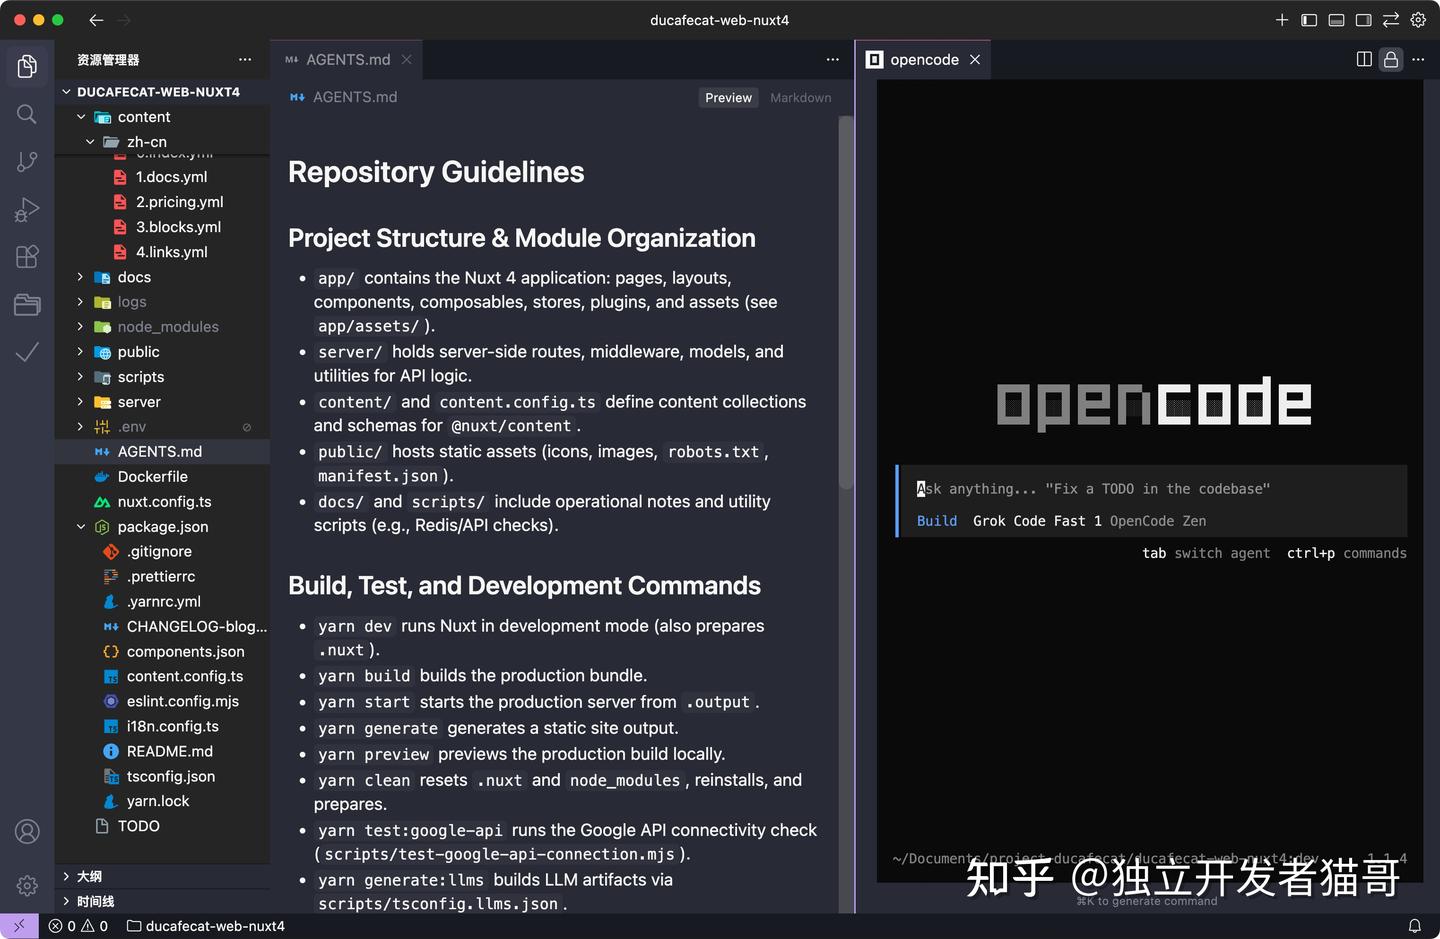
Task: Toggle the primary sidebar from the title bar
Action: click(1309, 19)
